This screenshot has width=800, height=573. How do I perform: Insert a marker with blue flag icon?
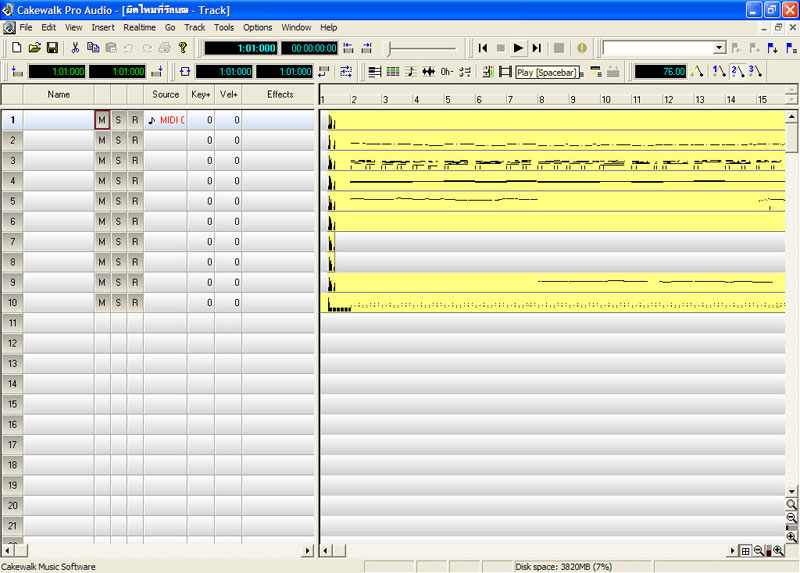pyautogui.click(x=772, y=48)
